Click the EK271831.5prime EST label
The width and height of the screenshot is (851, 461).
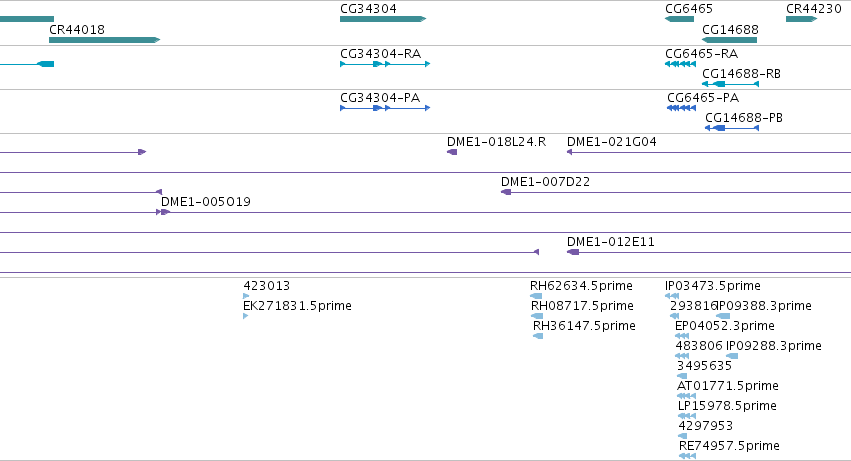[297, 305]
